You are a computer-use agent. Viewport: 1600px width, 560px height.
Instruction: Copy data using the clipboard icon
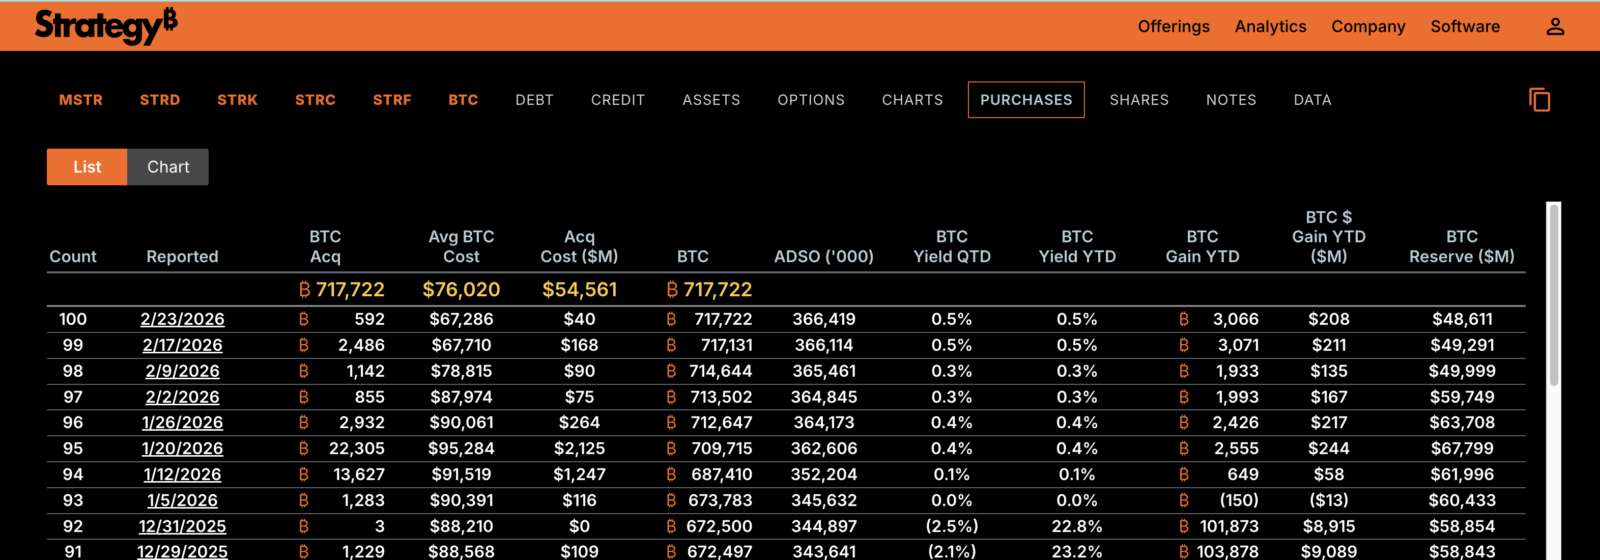point(1540,100)
